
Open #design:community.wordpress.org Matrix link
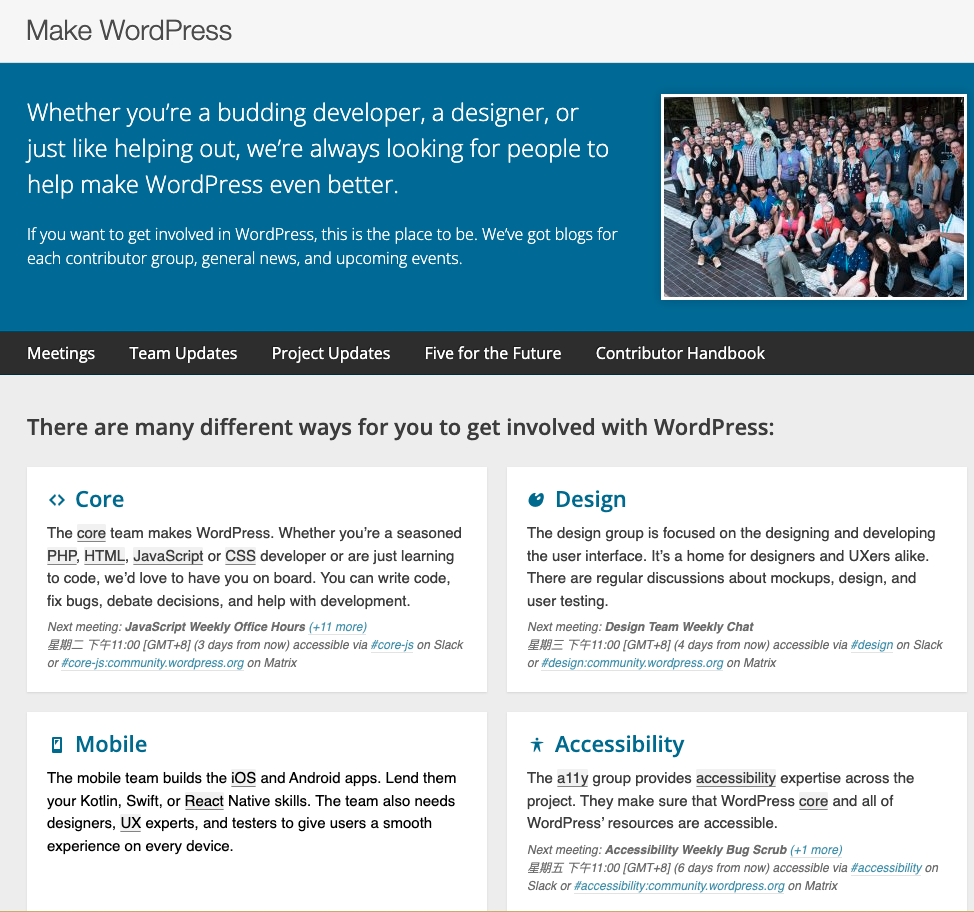point(632,663)
